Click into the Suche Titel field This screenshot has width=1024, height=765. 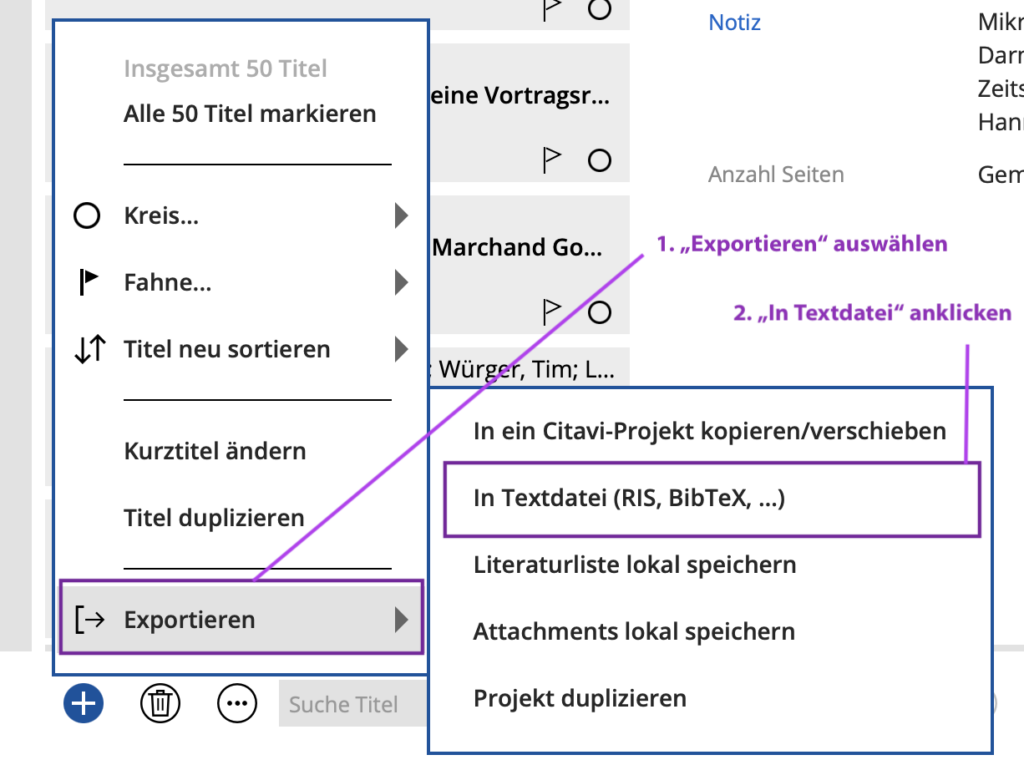point(353,704)
